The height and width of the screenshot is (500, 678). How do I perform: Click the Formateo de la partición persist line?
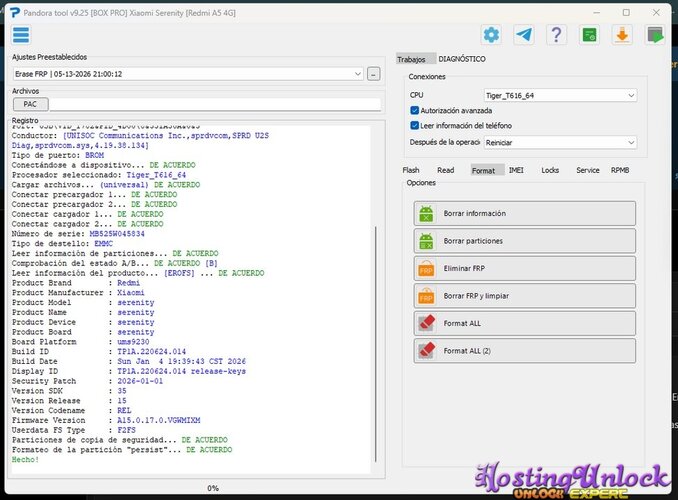click(122, 449)
